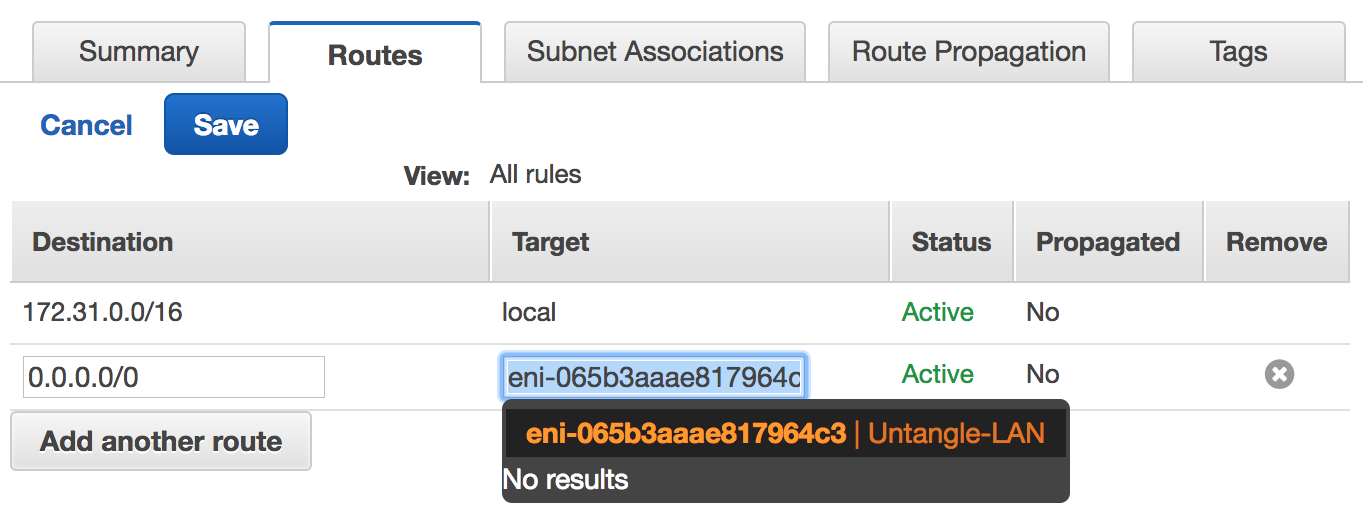Focus the 0.0.0.0/0 destination field

point(174,377)
